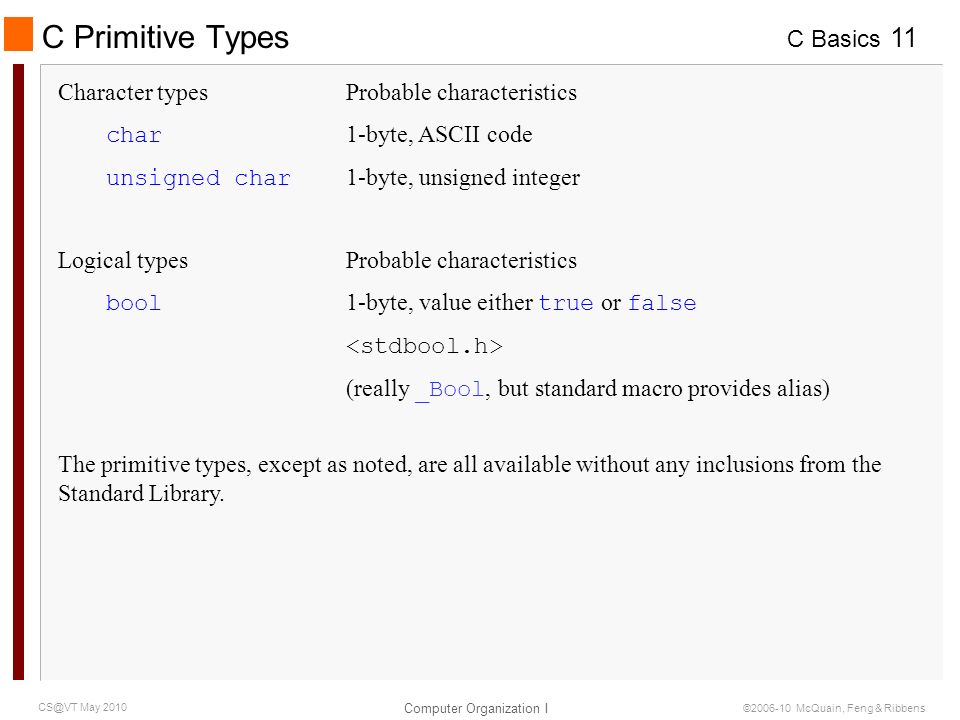Click the 'C Basics 11' slide number
Image resolution: width=960 pixels, height=720 pixels.
pos(851,39)
